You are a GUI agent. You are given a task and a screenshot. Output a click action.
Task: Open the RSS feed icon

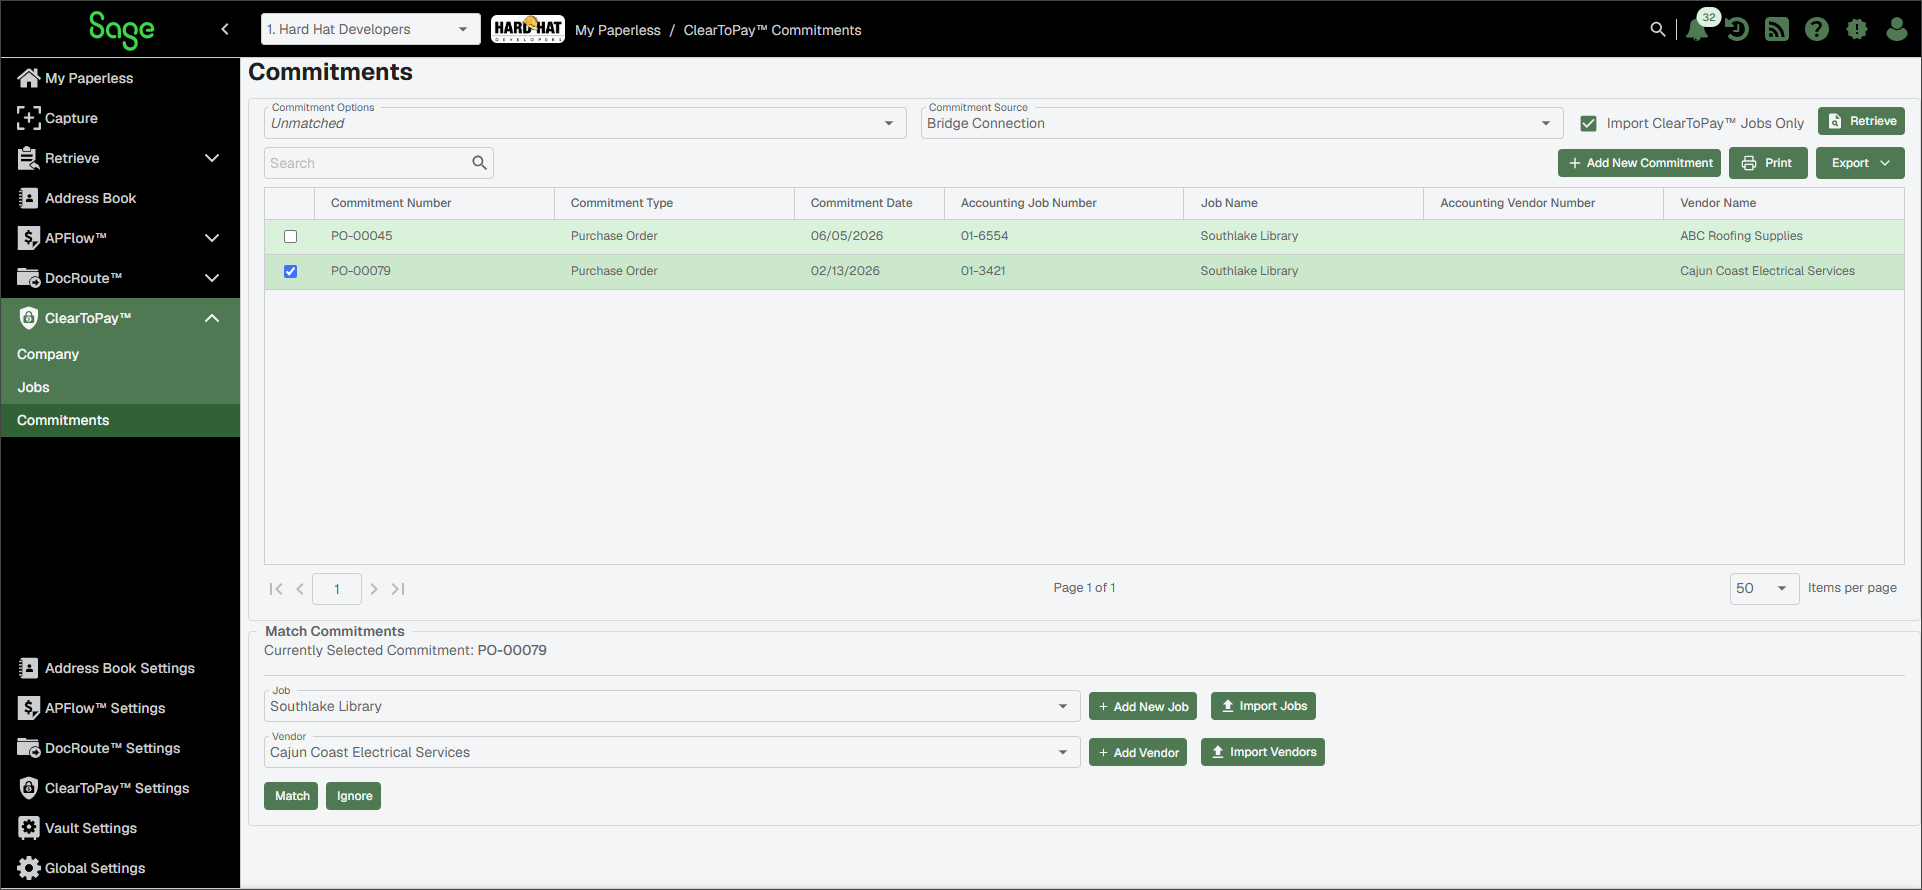1777,29
